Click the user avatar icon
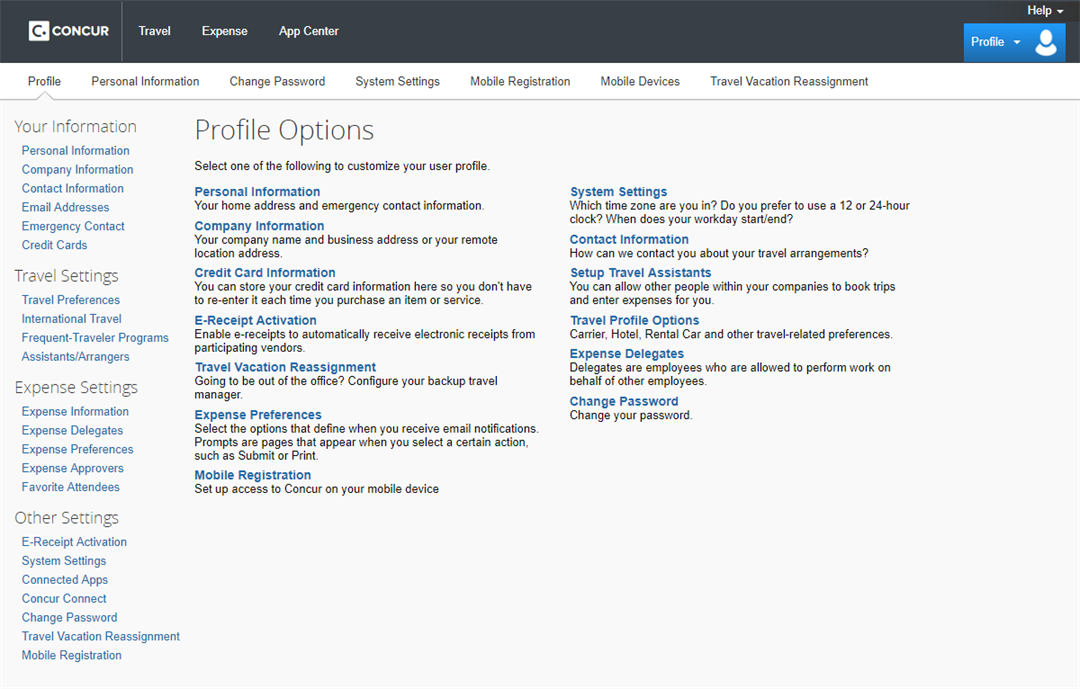The width and height of the screenshot is (1080, 689). tap(1046, 42)
